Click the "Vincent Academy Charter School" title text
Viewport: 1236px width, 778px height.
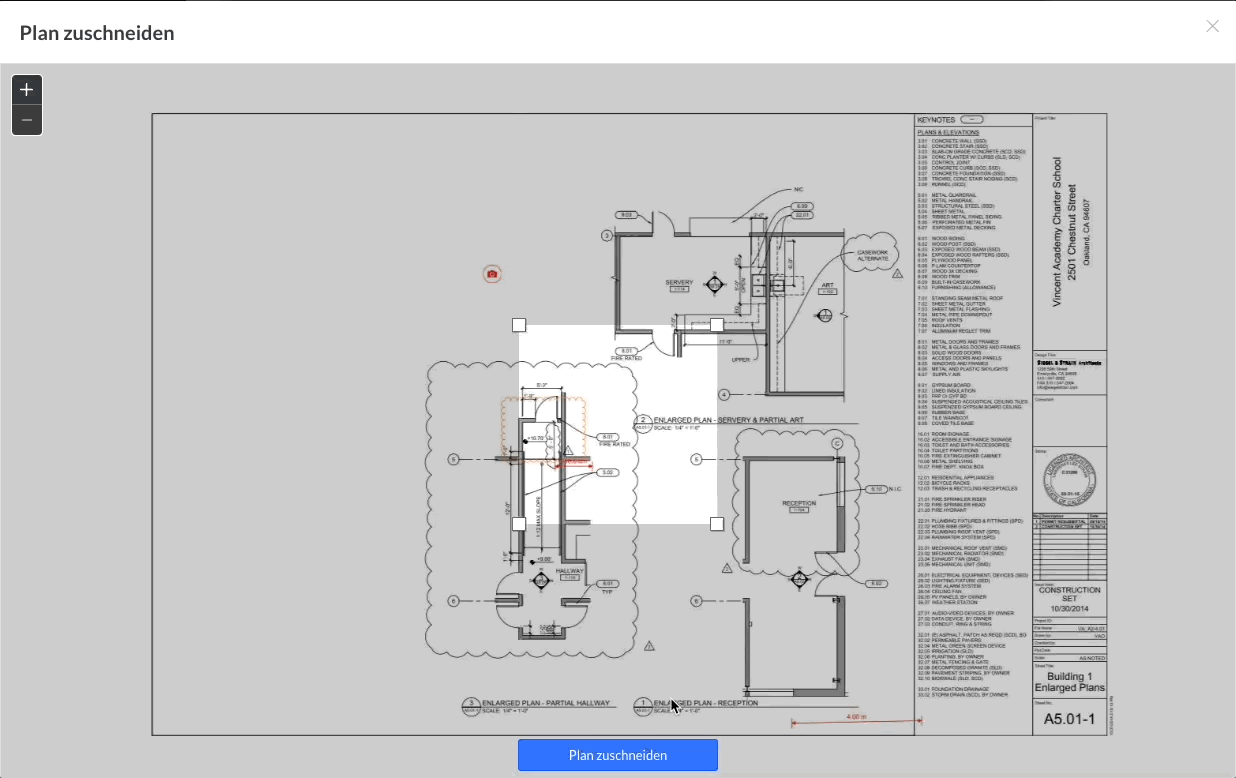pyautogui.click(x=1058, y=232)
